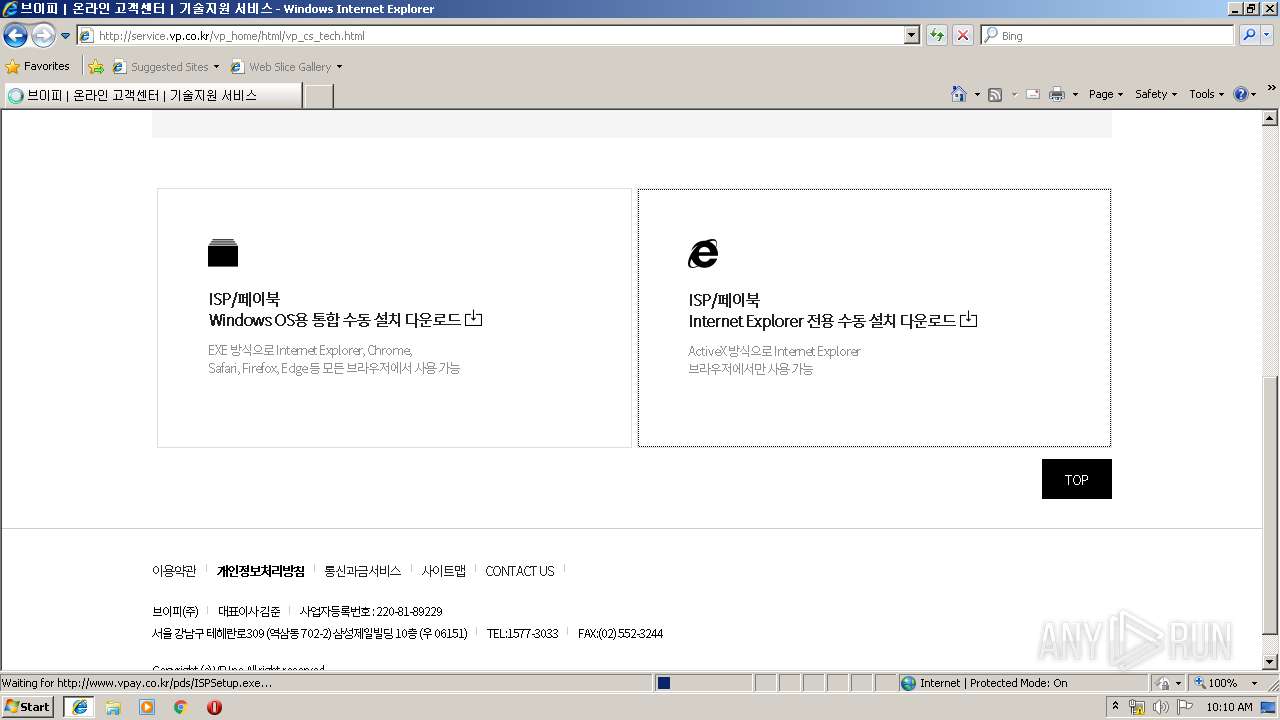Click the page loading progress bar
The image size is (1280, 720).
(703, 683)
